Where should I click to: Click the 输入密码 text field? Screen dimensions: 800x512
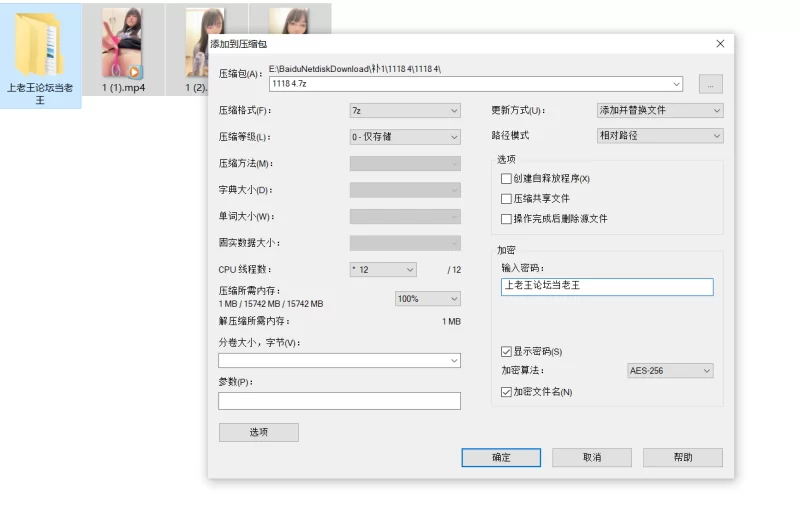point(607,287)
